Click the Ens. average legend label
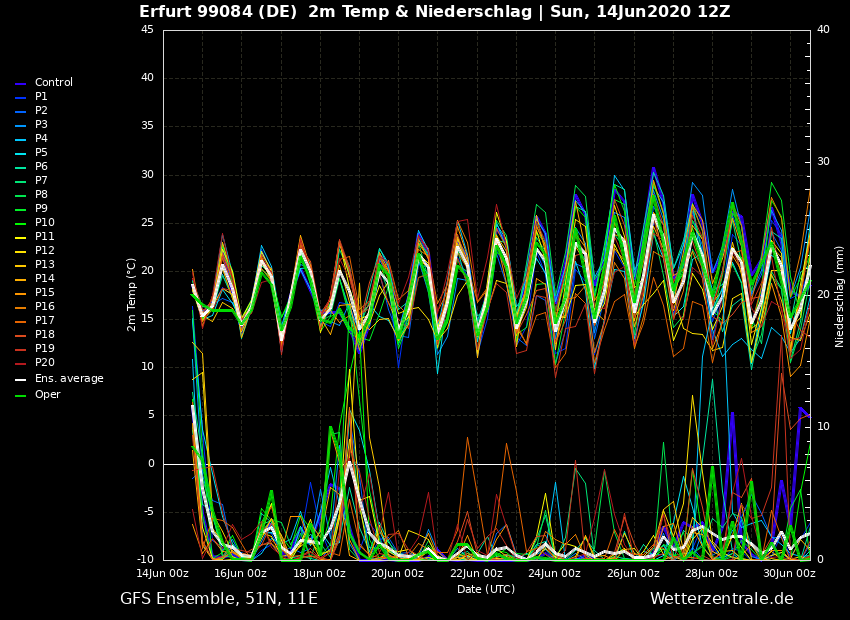This screenshot has width=850, height=620. pyautogui.click(x=69, y=379)
